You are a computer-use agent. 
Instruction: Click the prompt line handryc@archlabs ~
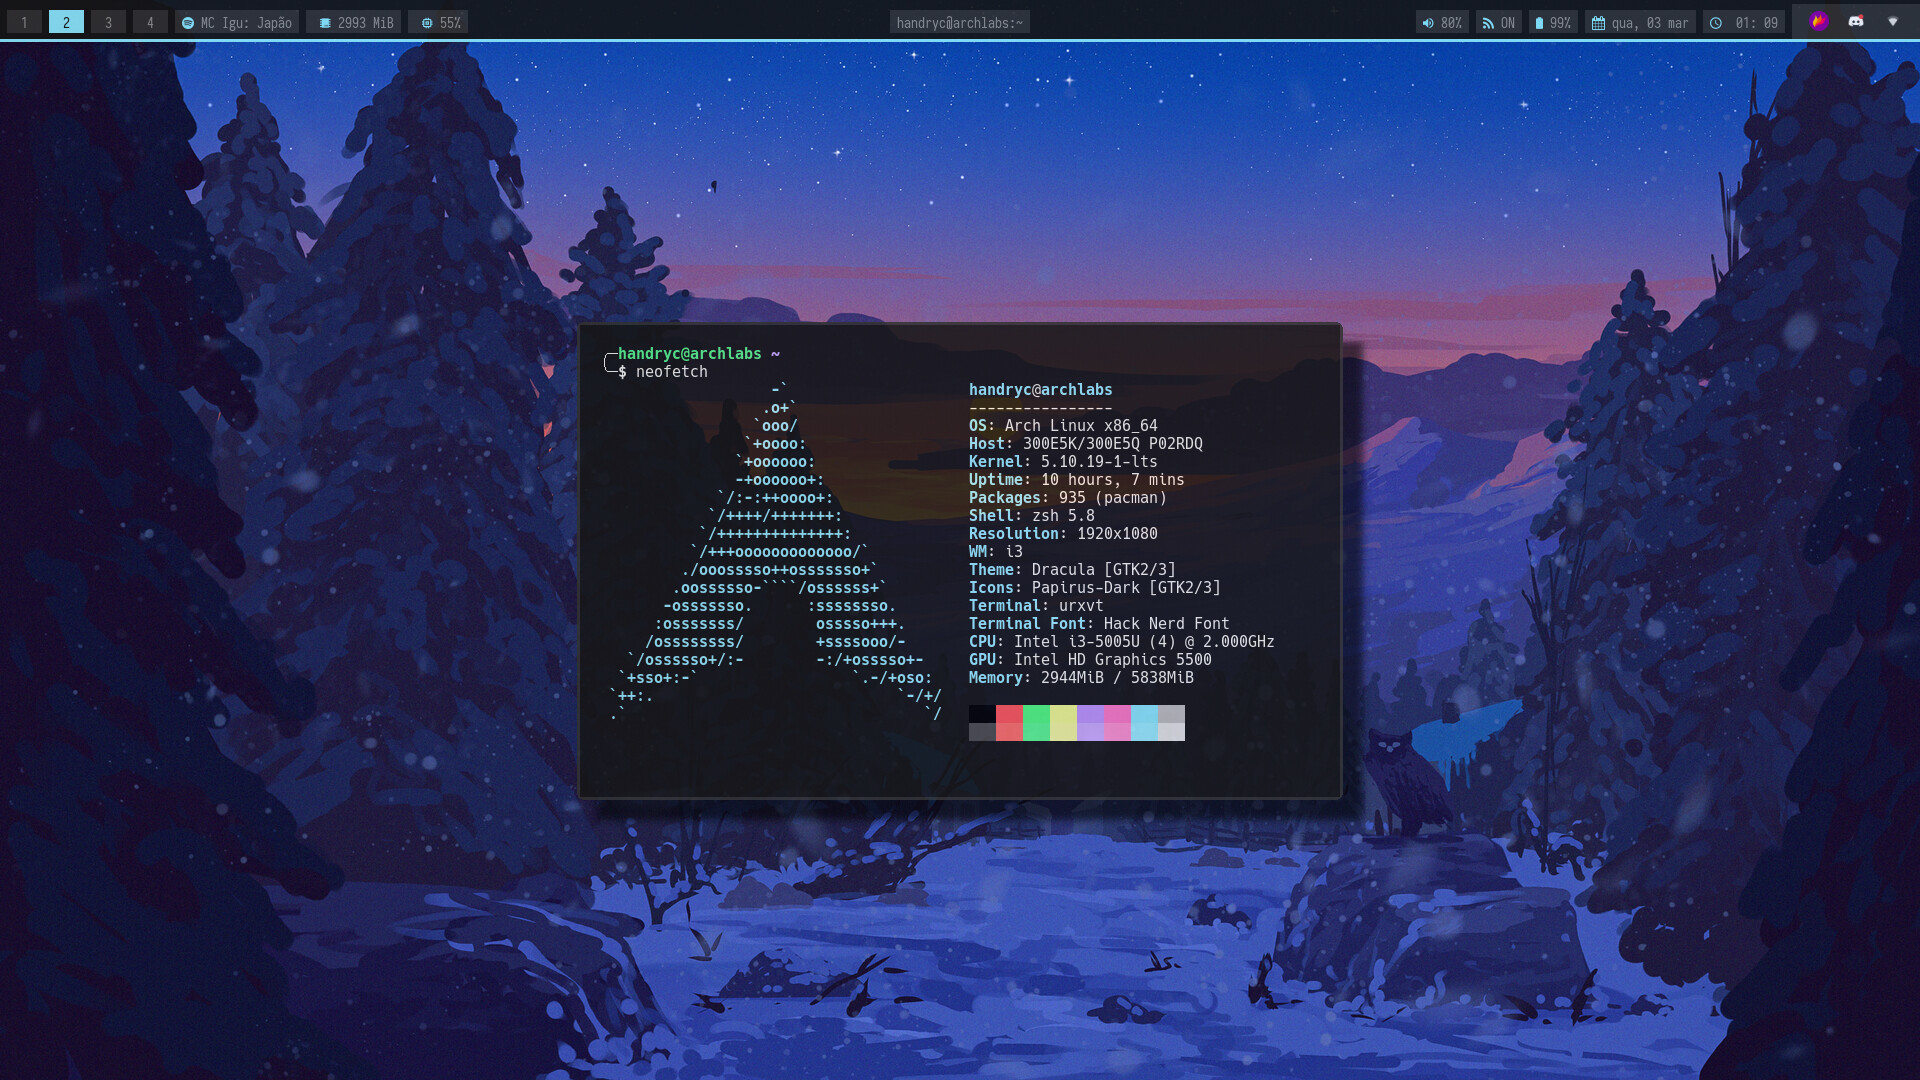(x=698, y=354)
